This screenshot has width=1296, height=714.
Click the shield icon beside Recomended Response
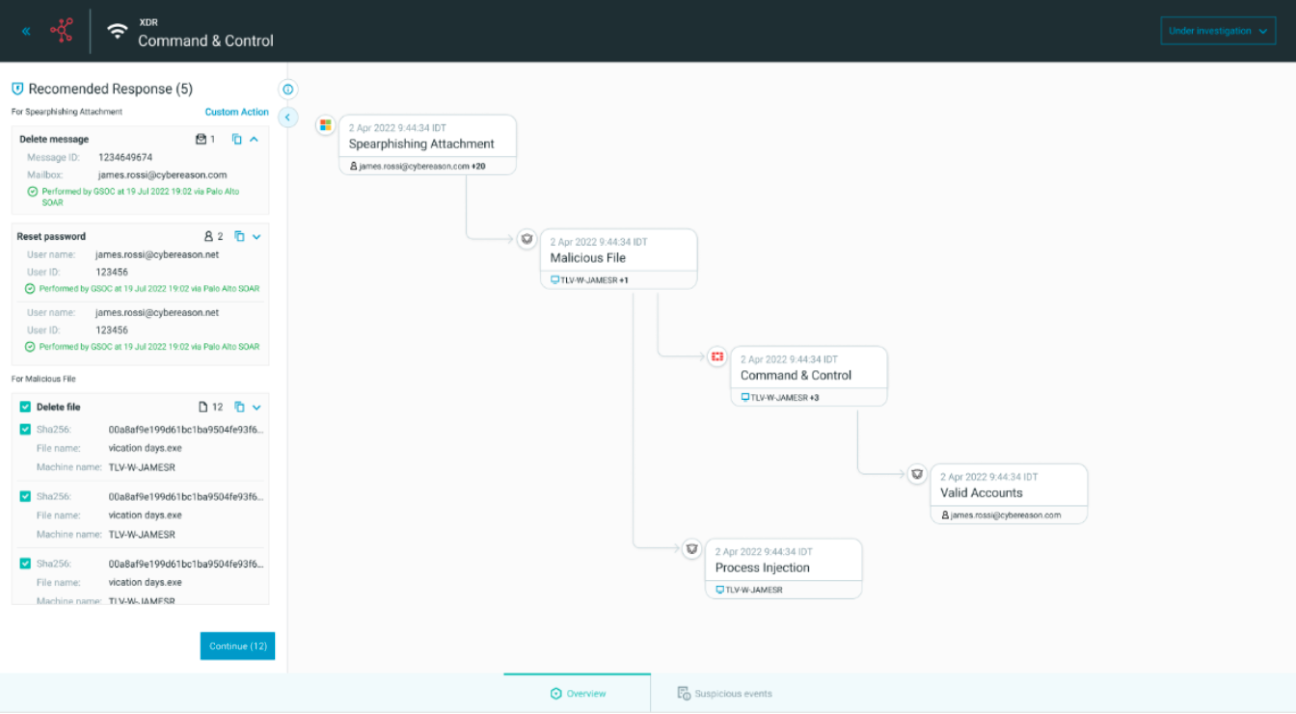(17, 88)
